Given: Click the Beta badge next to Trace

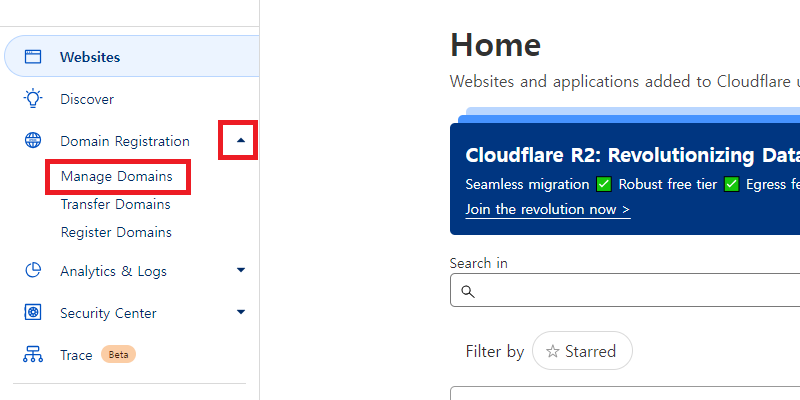Looking at the screenshot, I should (118, 355).
